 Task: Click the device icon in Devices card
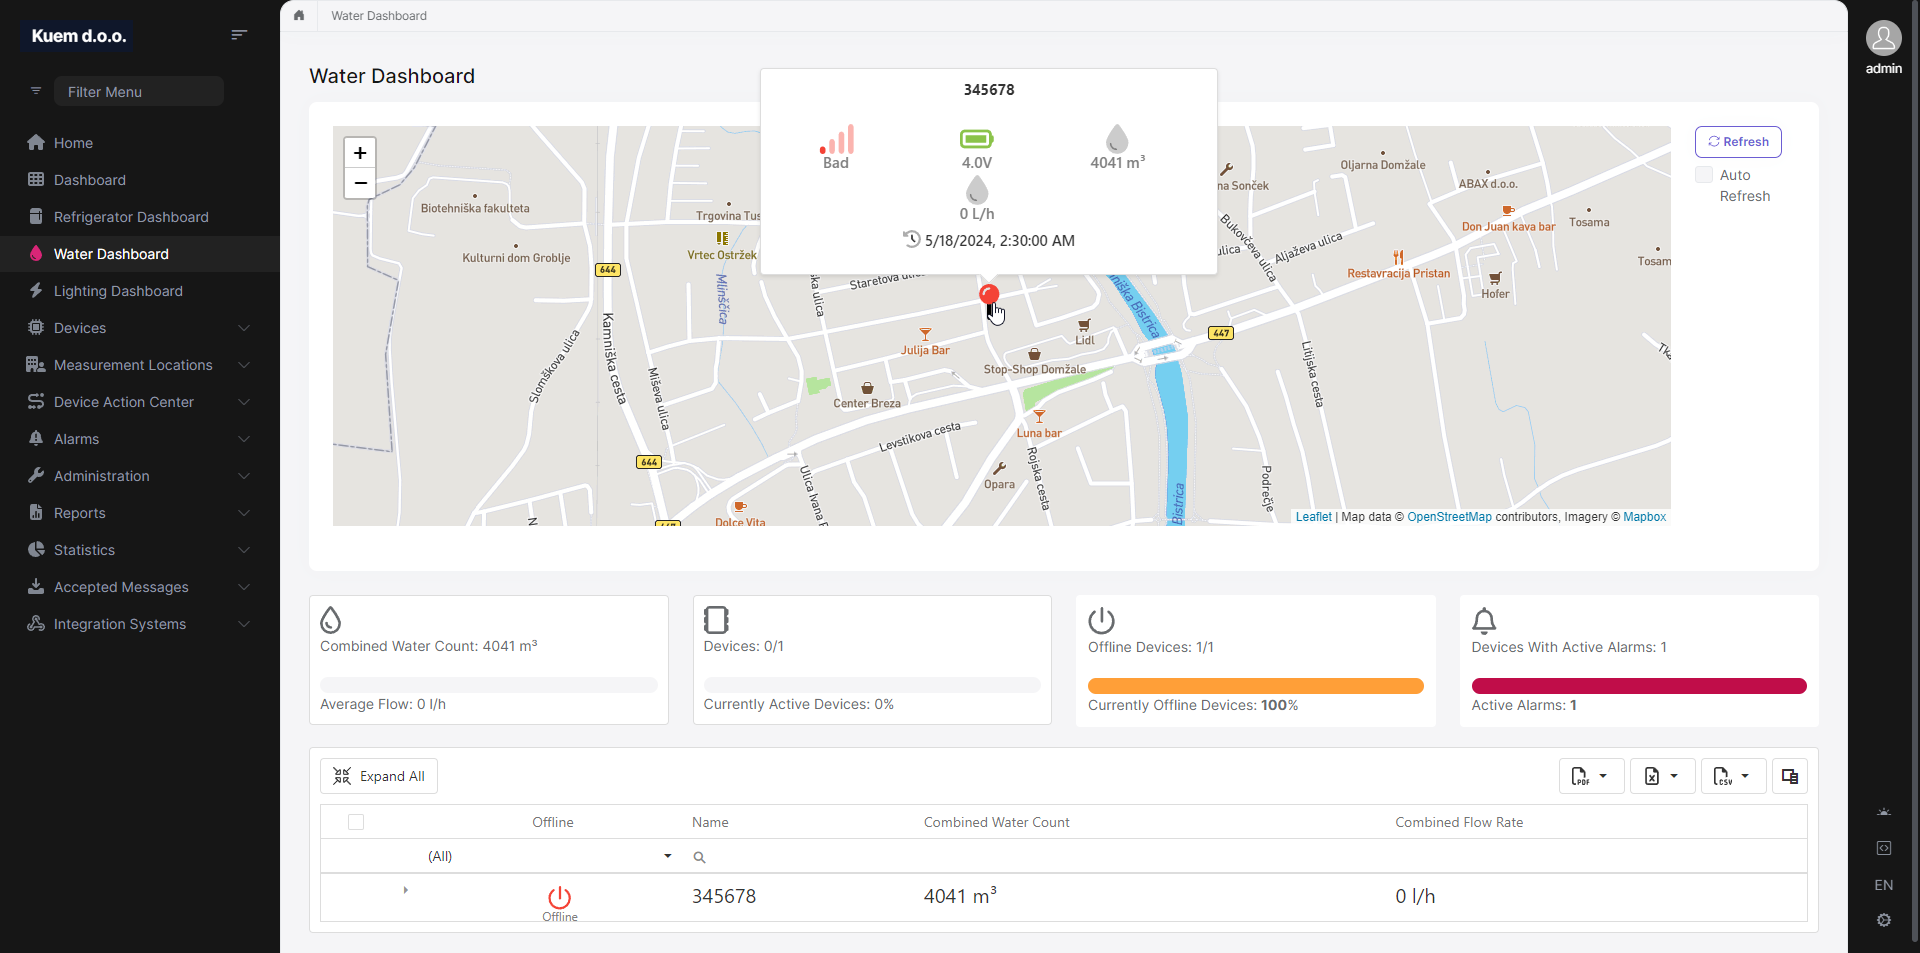pos(716,620)
